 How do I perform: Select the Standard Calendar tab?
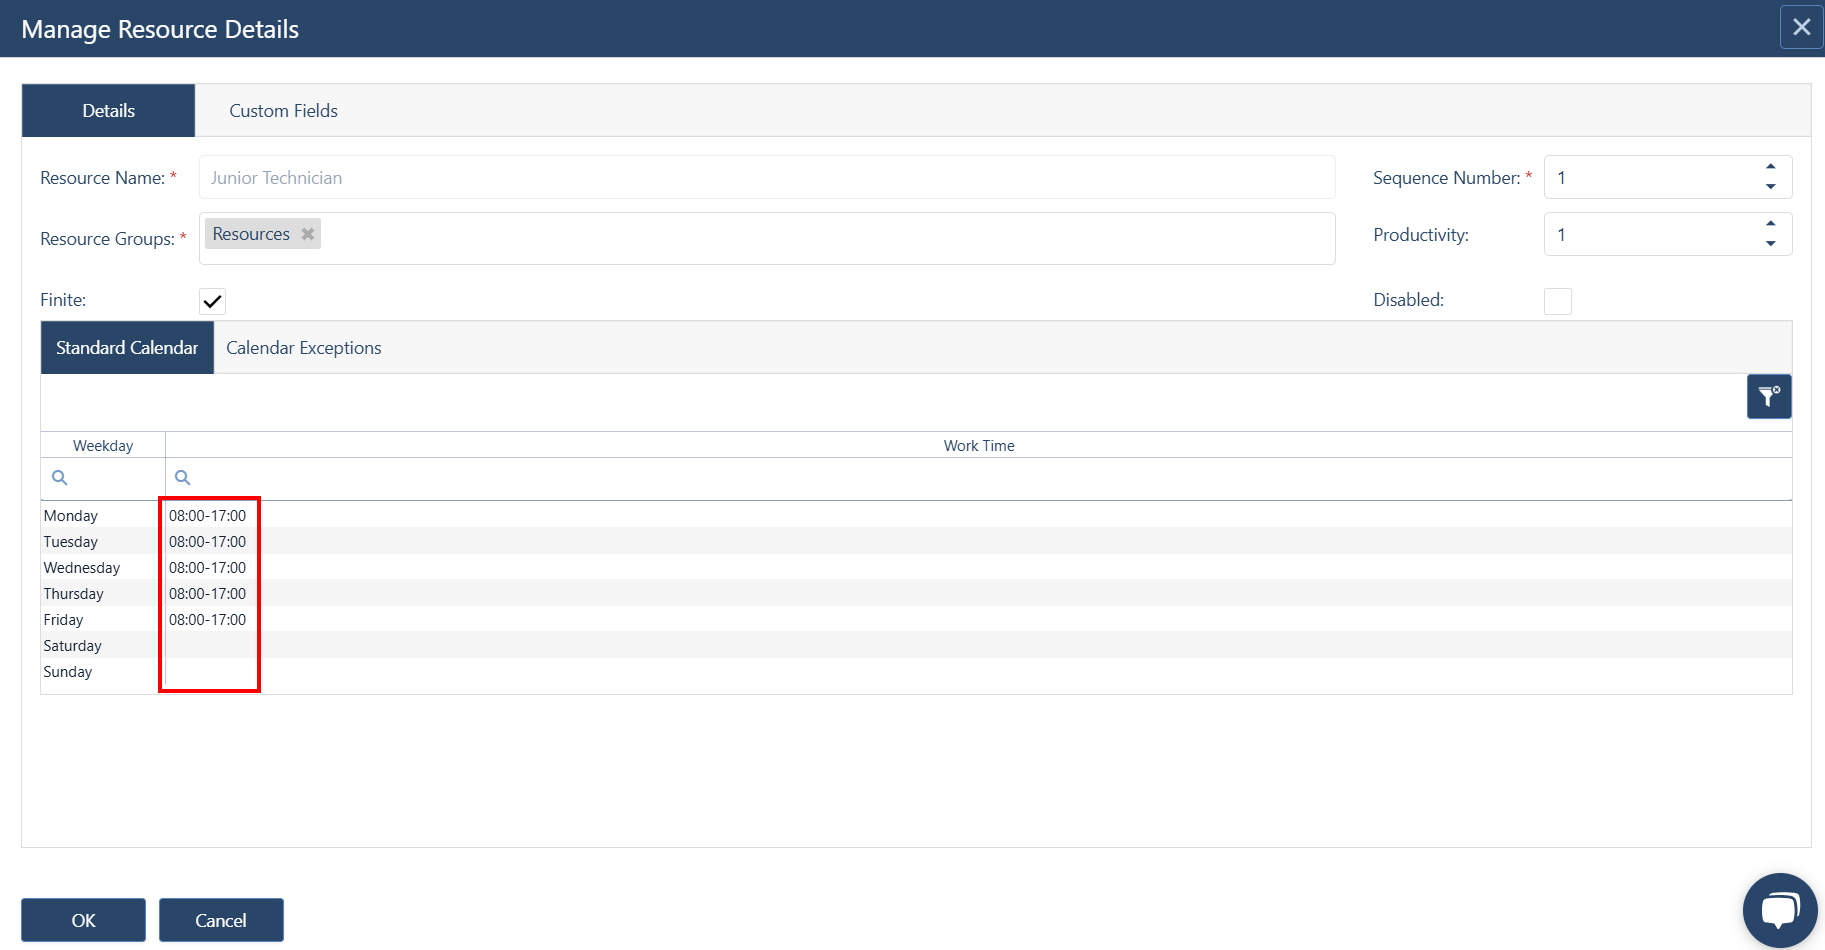pyautogui.click(x=127, y=348)
